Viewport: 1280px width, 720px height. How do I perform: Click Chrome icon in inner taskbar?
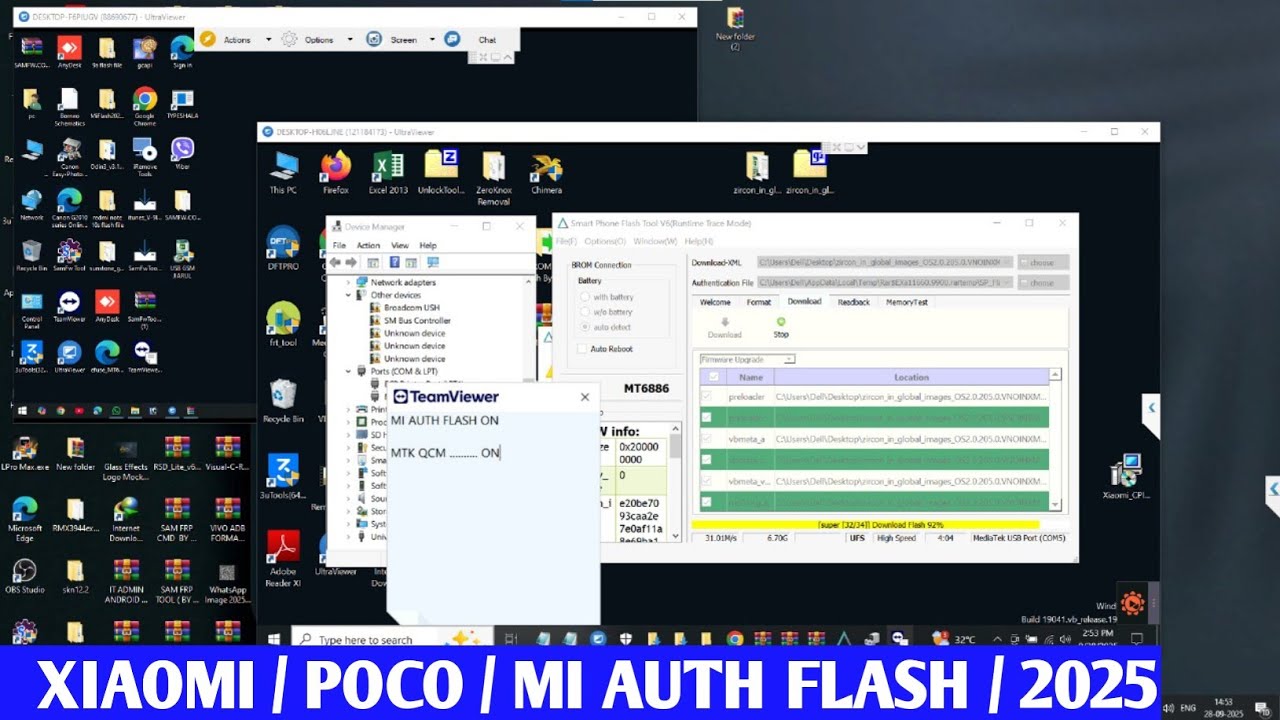tap(735, 638)
